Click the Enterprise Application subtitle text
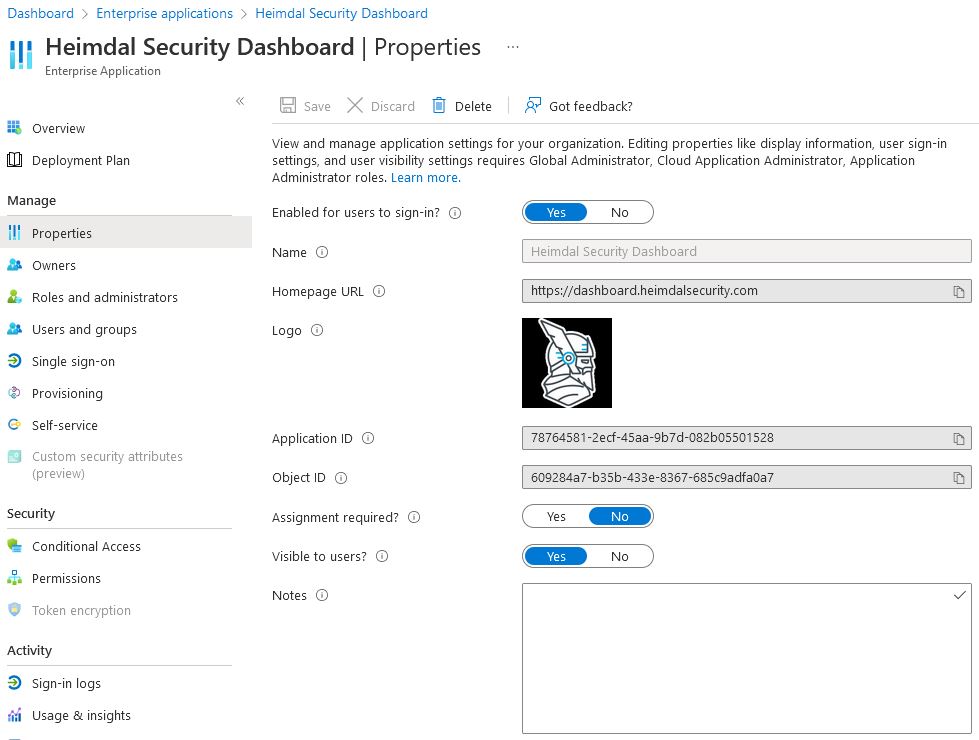This screenshot has width=979, height=740. [102, 71]
